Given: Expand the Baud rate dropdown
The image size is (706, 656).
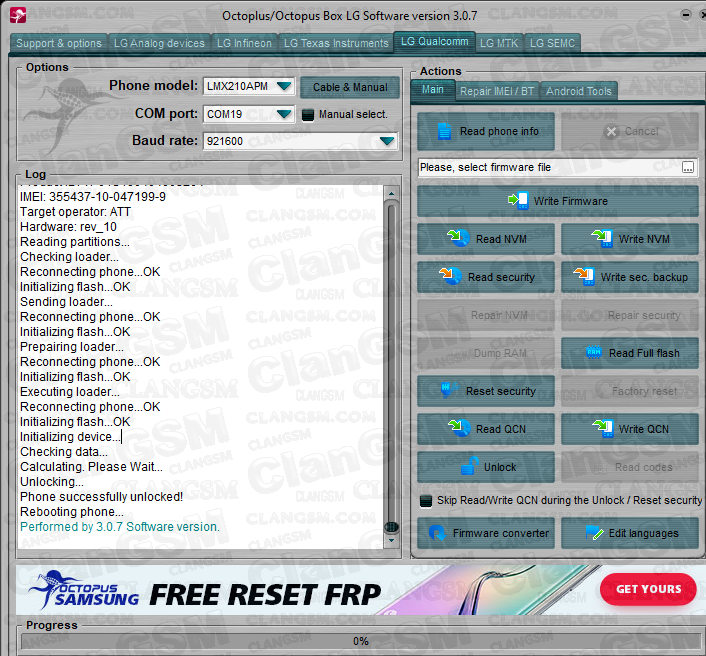Looking at the screenshot, I should (x=387, y=141).
